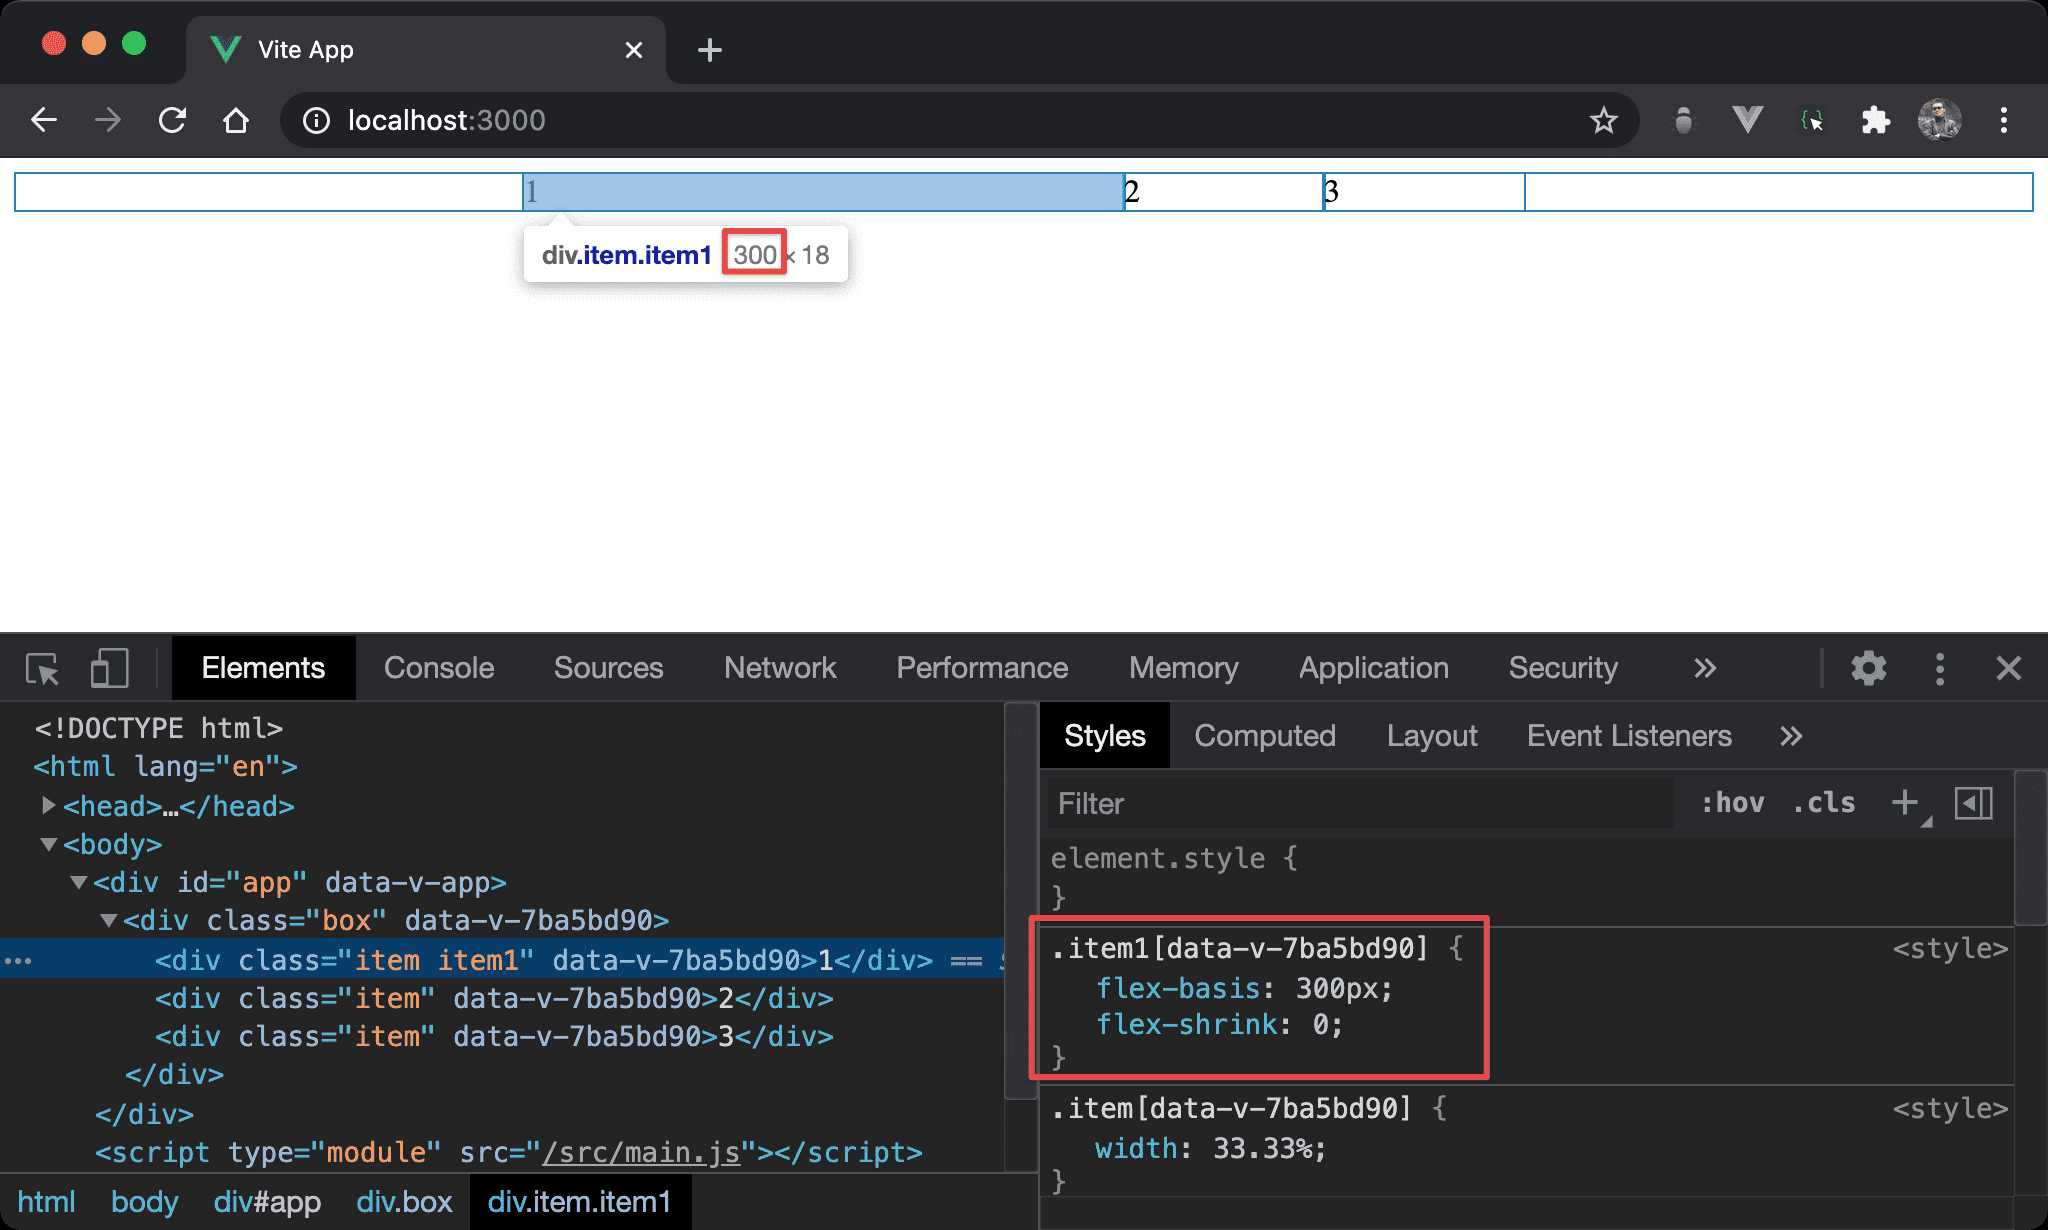Viewport: 2048px width, 1230px height.
Task: Toggle the .cls classes editor
Action: pos(1824,803)
